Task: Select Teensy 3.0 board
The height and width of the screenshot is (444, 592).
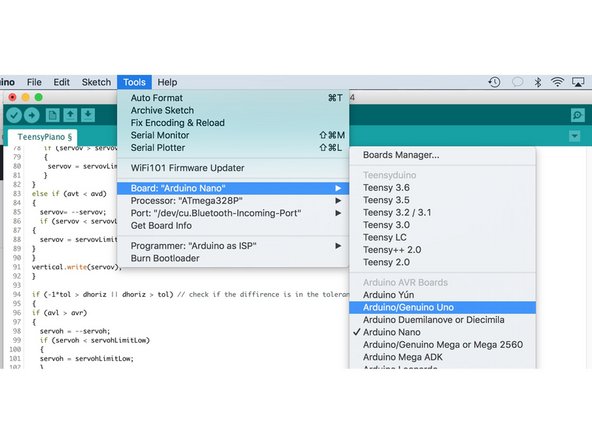Action: [442, 225]
